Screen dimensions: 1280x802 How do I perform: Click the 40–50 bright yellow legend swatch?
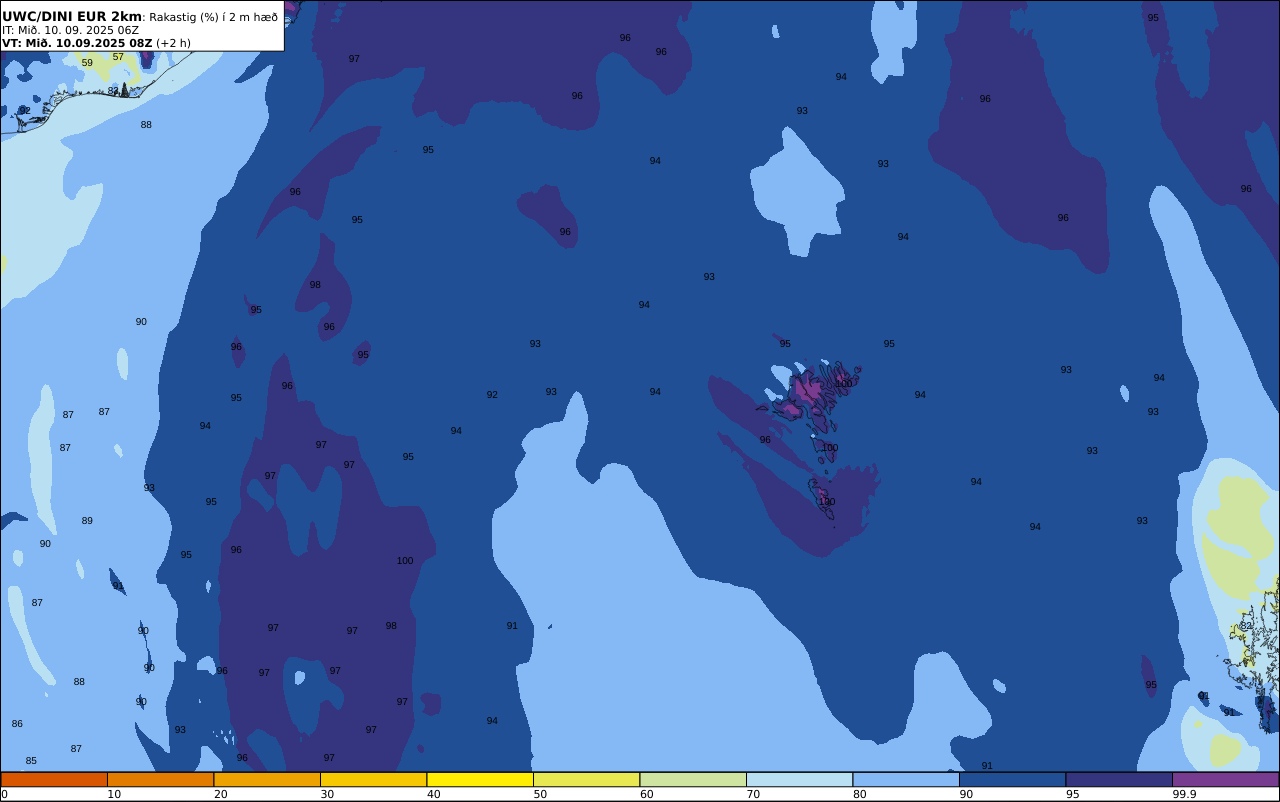480,779
